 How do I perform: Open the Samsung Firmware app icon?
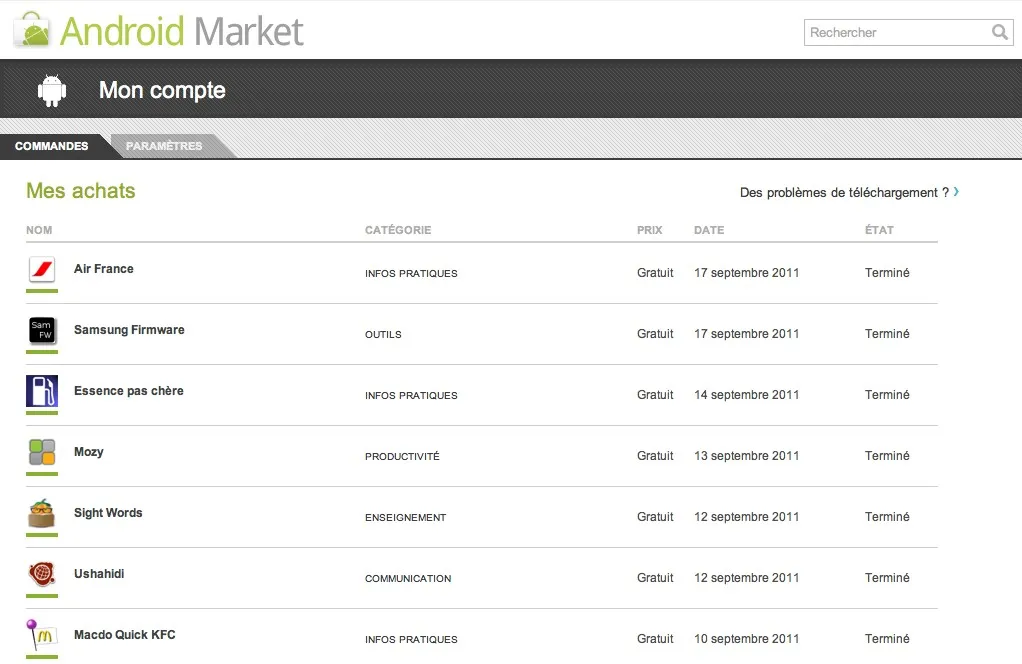[42, 330]
